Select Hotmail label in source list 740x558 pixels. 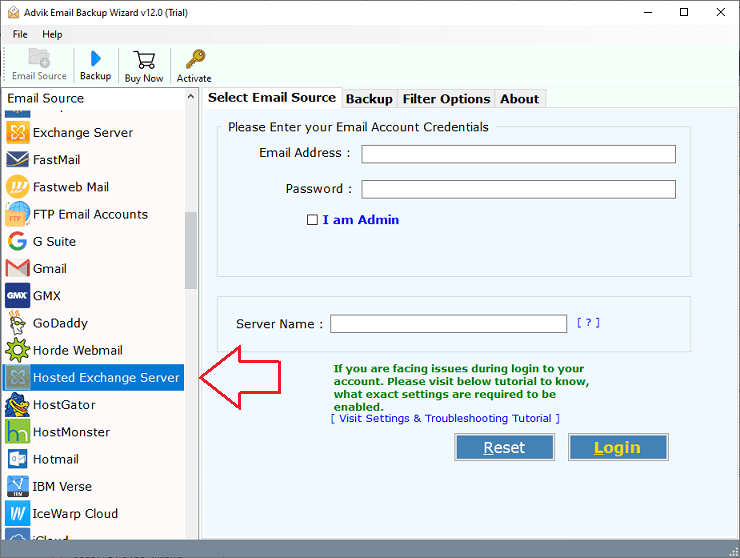(56, 459)
